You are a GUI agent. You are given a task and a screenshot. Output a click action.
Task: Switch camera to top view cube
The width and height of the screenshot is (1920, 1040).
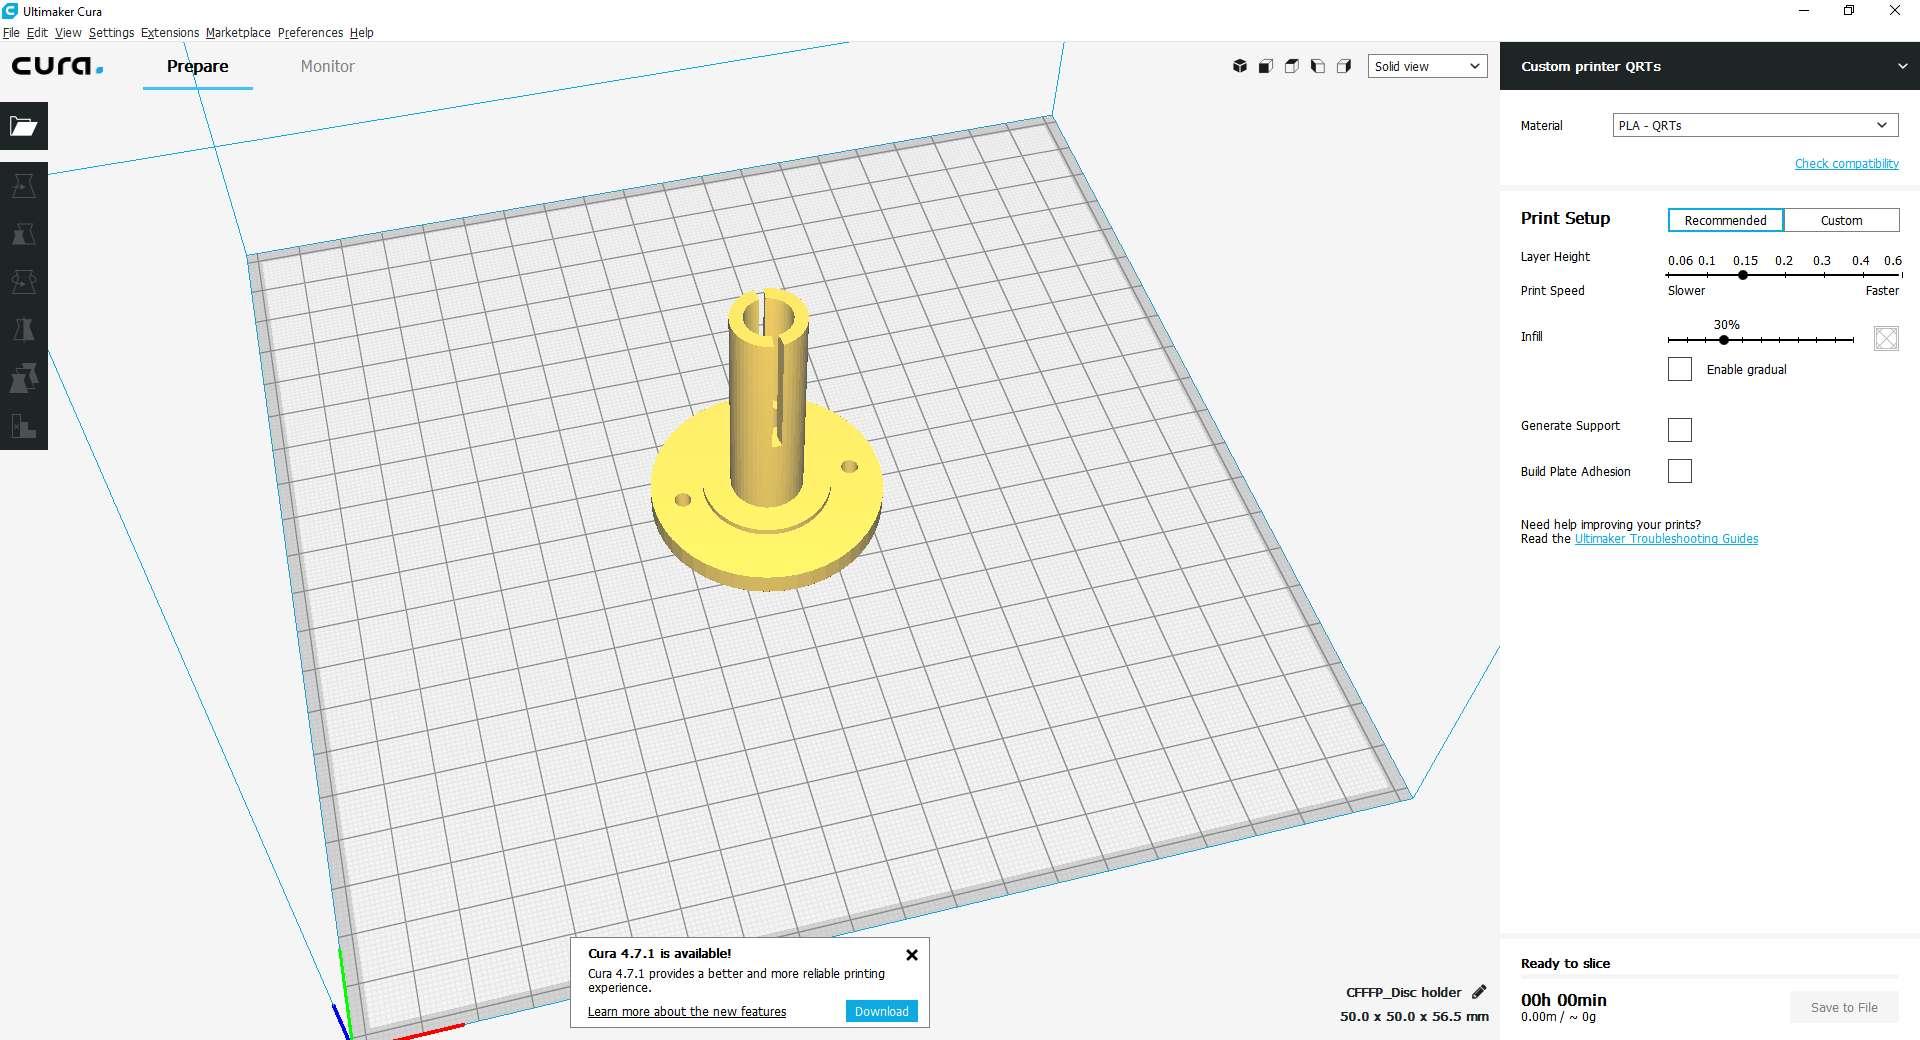[1292, 66]
